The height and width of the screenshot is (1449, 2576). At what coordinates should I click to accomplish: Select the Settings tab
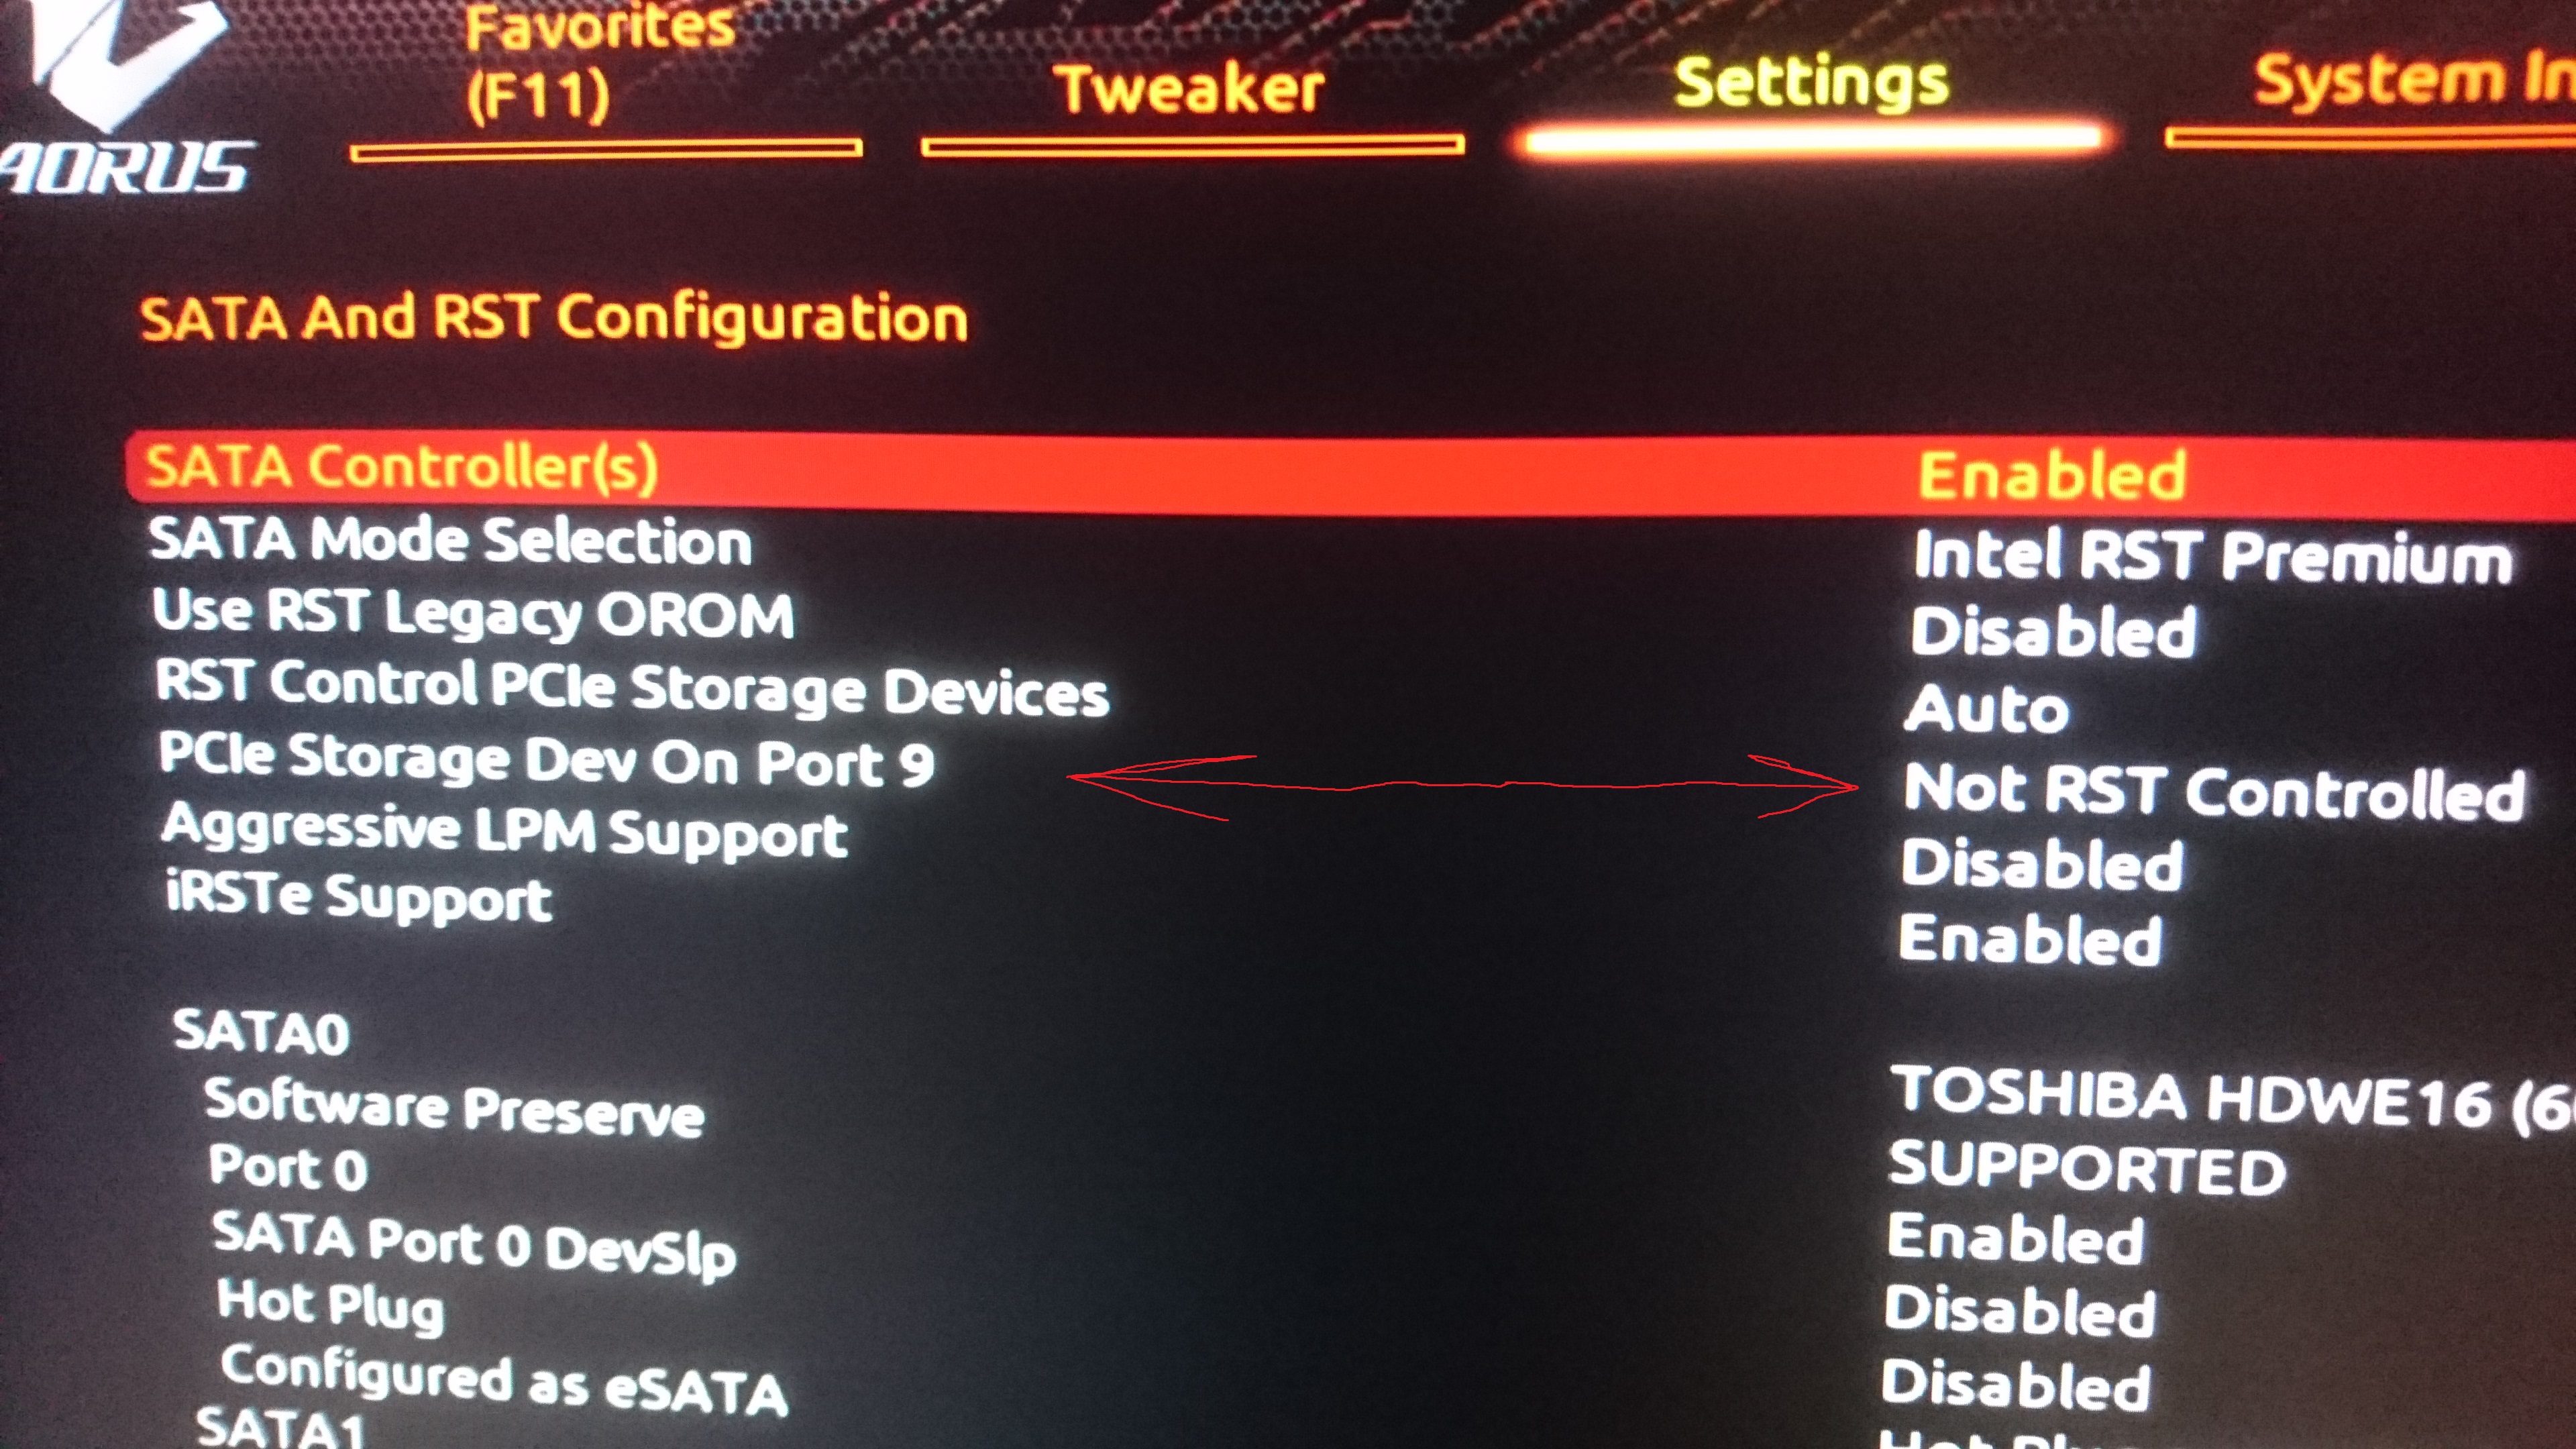tap(1811, 82)
